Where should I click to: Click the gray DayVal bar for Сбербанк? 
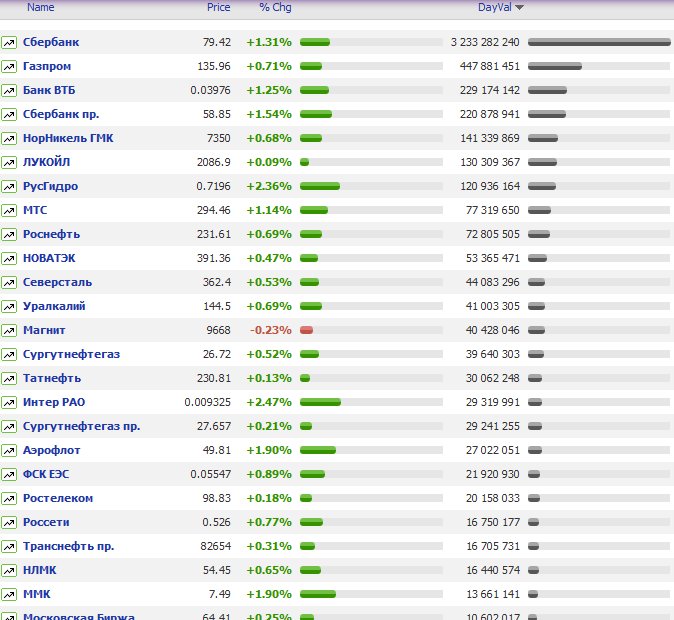(598, 42)
